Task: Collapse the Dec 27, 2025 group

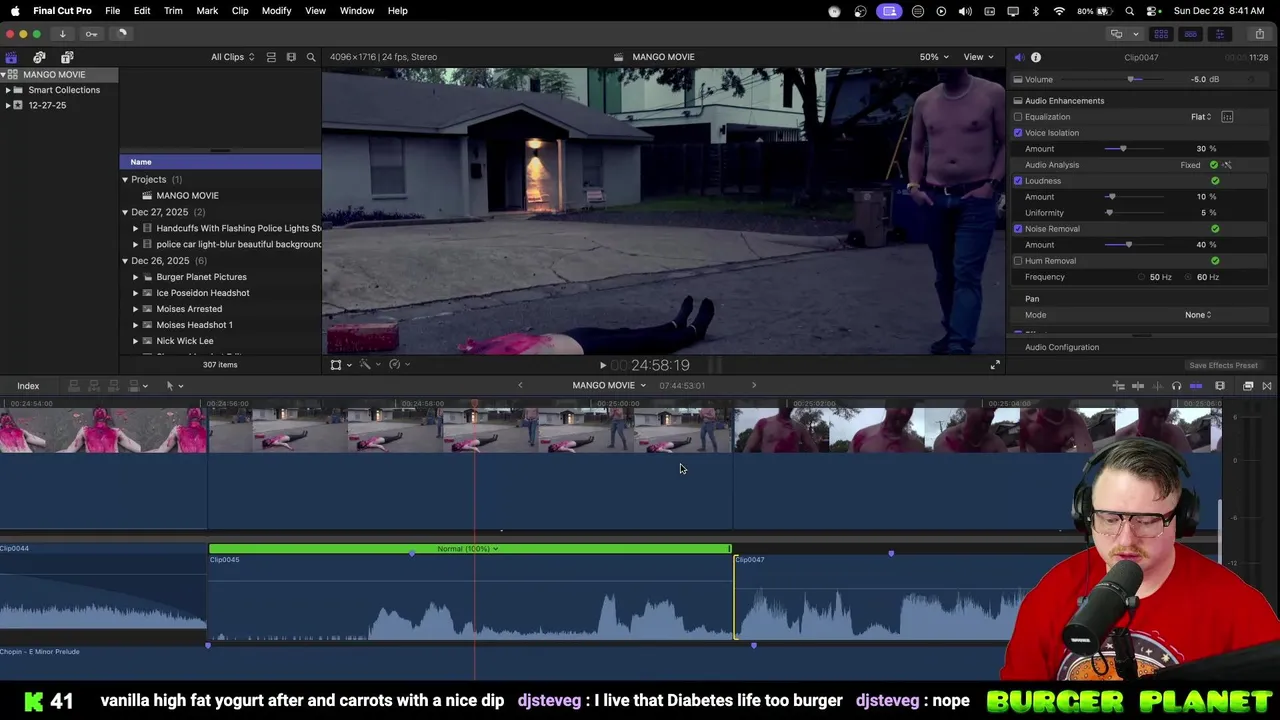Action: pos(125,212)
